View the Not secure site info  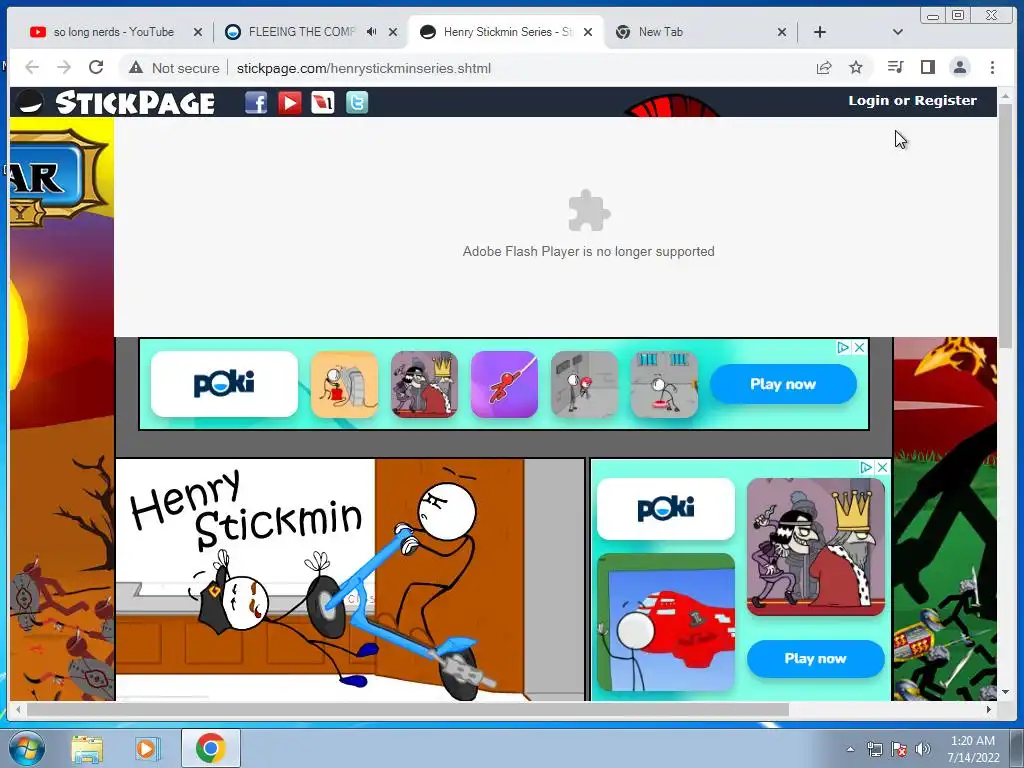pos(174,68)
